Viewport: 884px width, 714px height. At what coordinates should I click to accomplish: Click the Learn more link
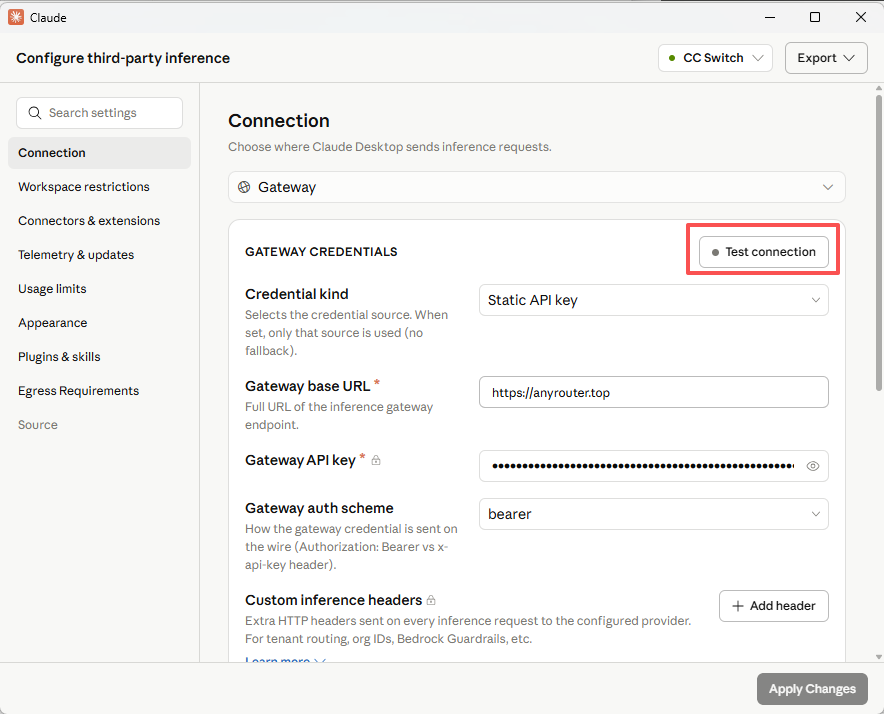tap(285, 660)
